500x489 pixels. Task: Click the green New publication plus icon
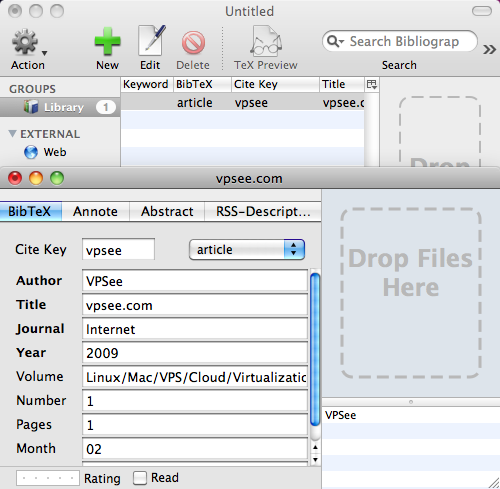[x=107, y=42]
